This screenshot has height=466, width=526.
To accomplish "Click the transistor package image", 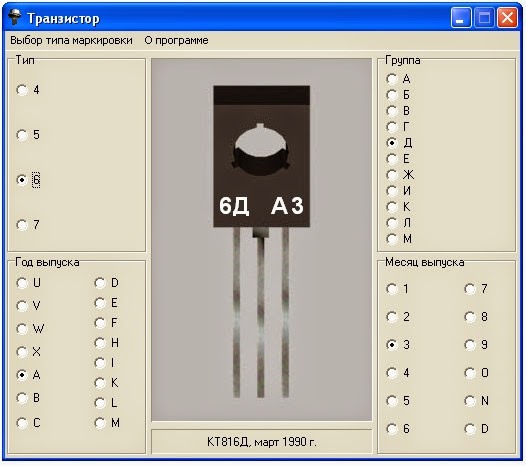I will [262, 240].
